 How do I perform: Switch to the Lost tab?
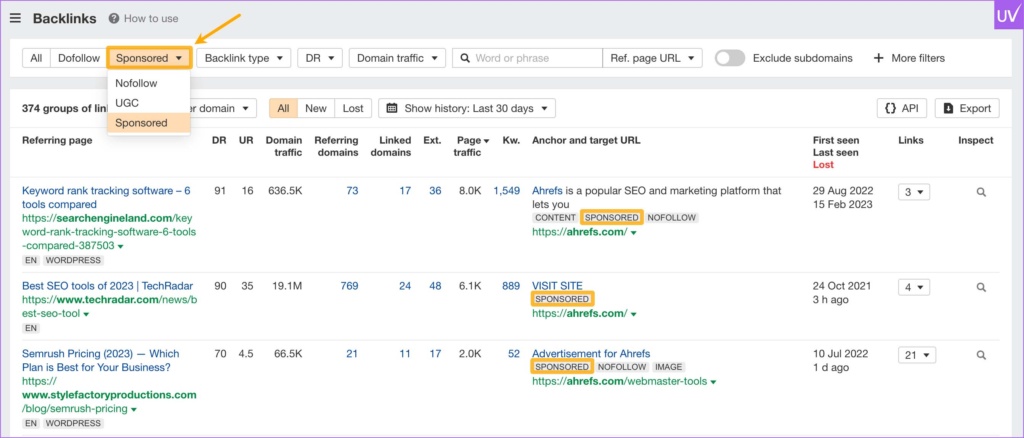(352, 108)
